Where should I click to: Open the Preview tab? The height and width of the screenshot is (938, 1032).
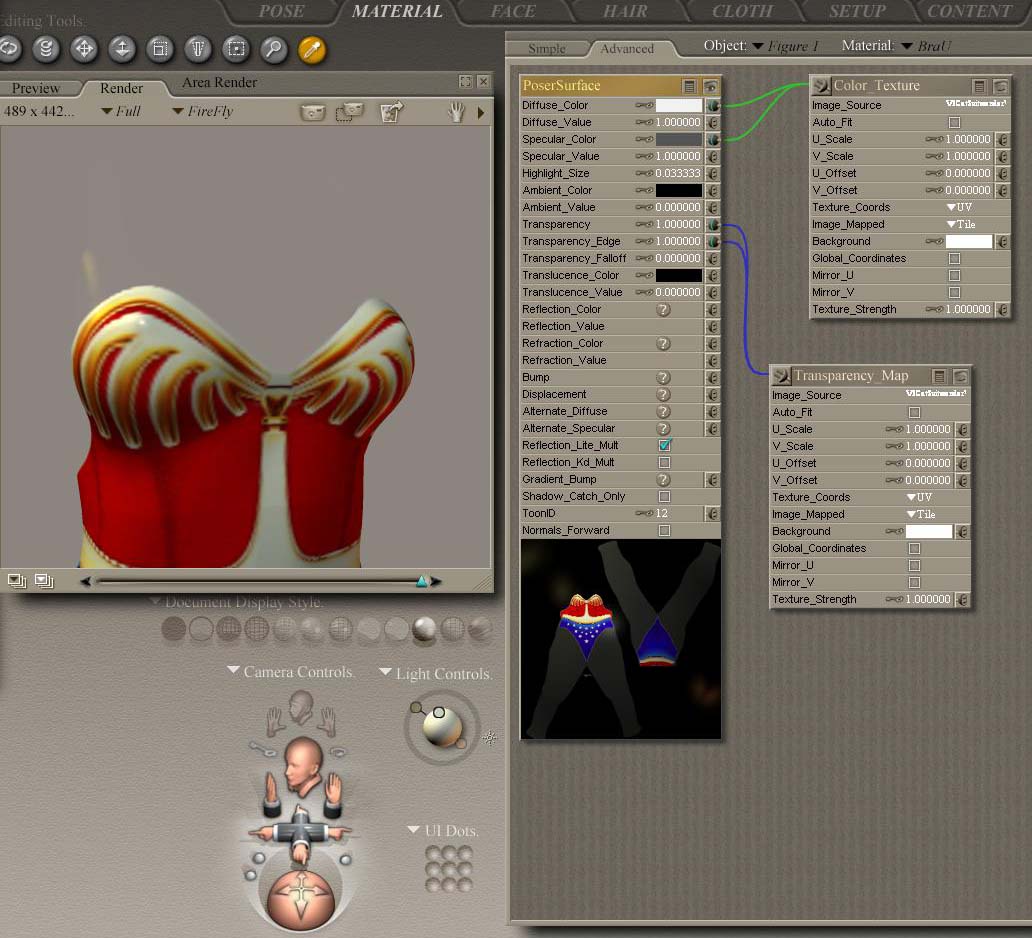[x=36, y=88]
